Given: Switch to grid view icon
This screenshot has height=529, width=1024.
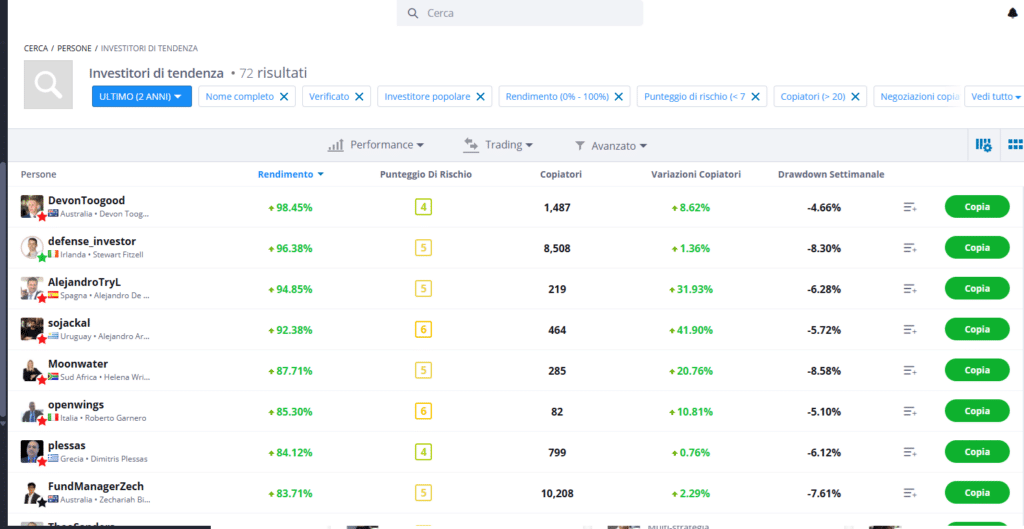Looking at the screenshot, I should pyautogui.click(x=1015, y=144).
